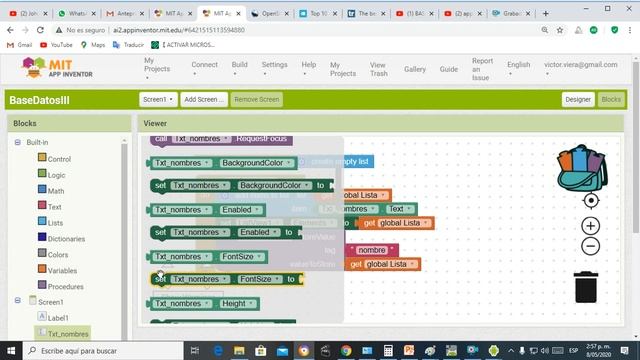Open Enabled dropdown on set Enabled block
The height and width of the screenshot is (360, 640).
click(x=259, y=232)
